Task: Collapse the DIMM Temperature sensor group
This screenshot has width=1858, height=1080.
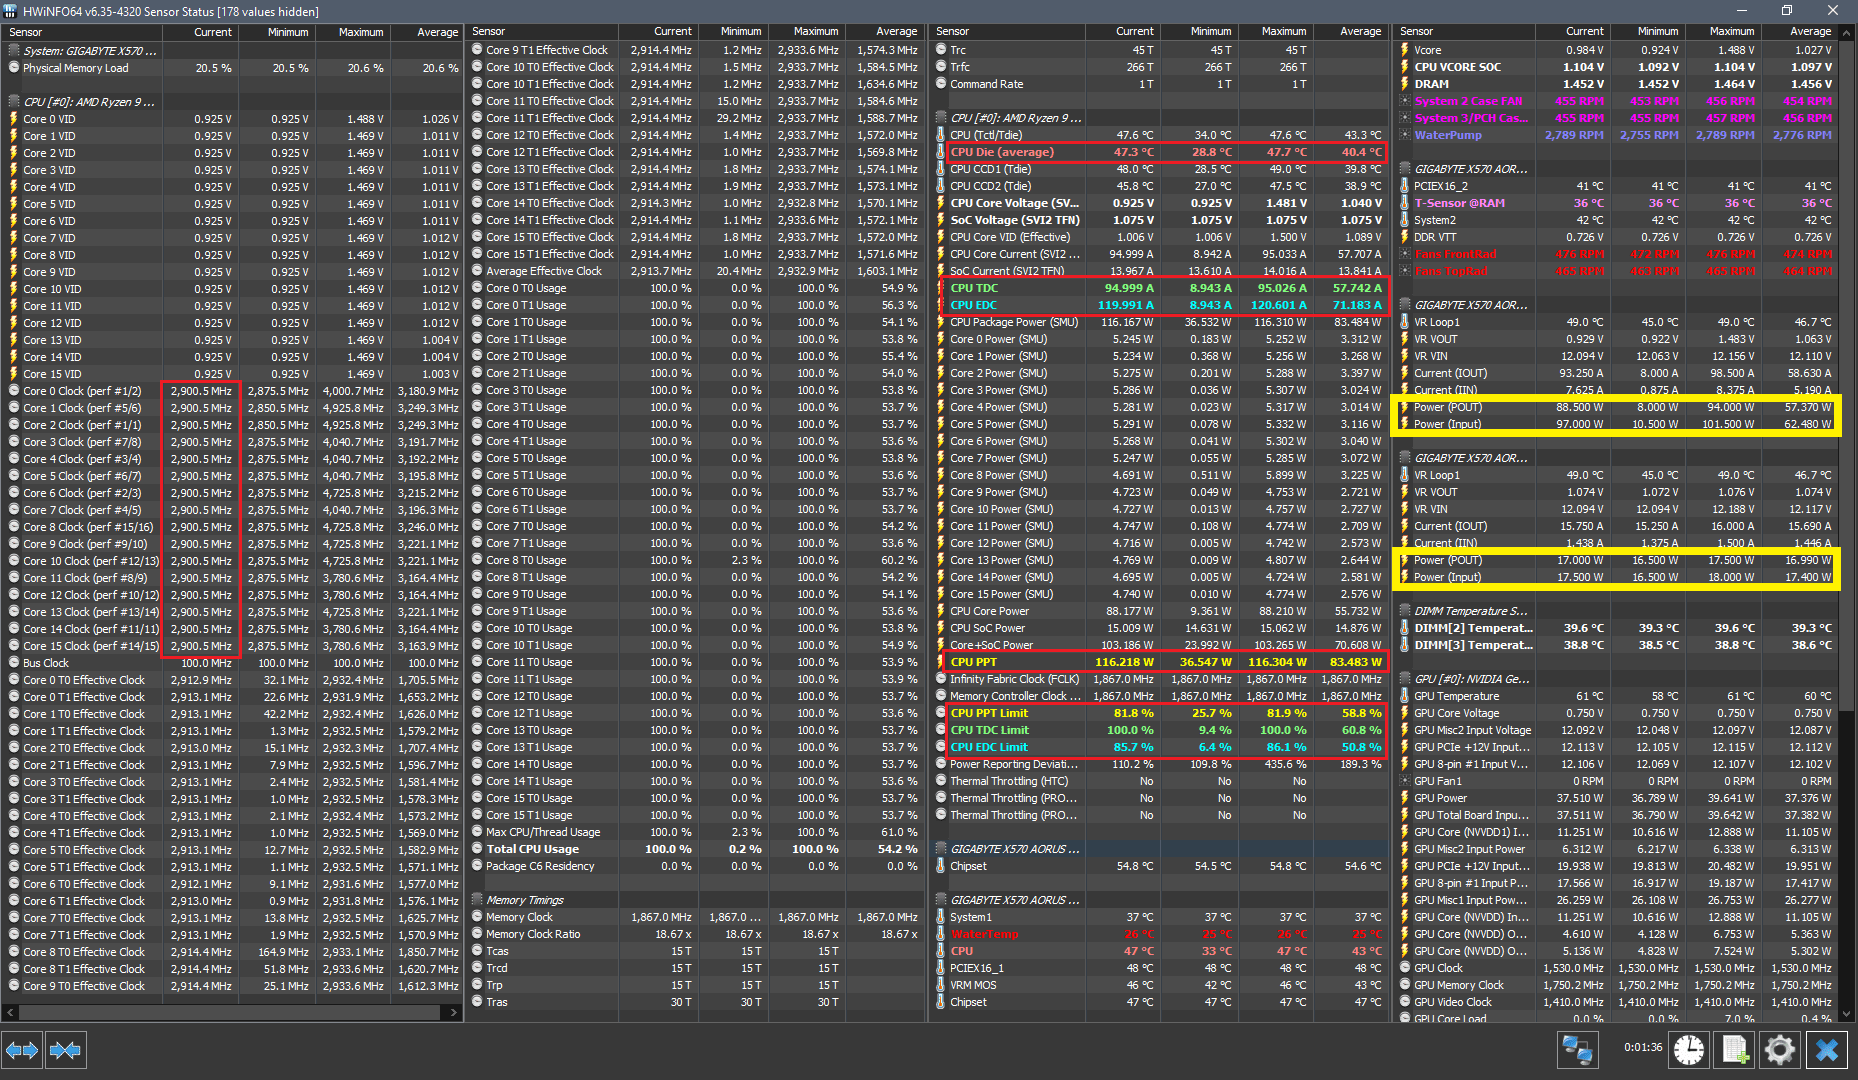Action: point(1405,611)
